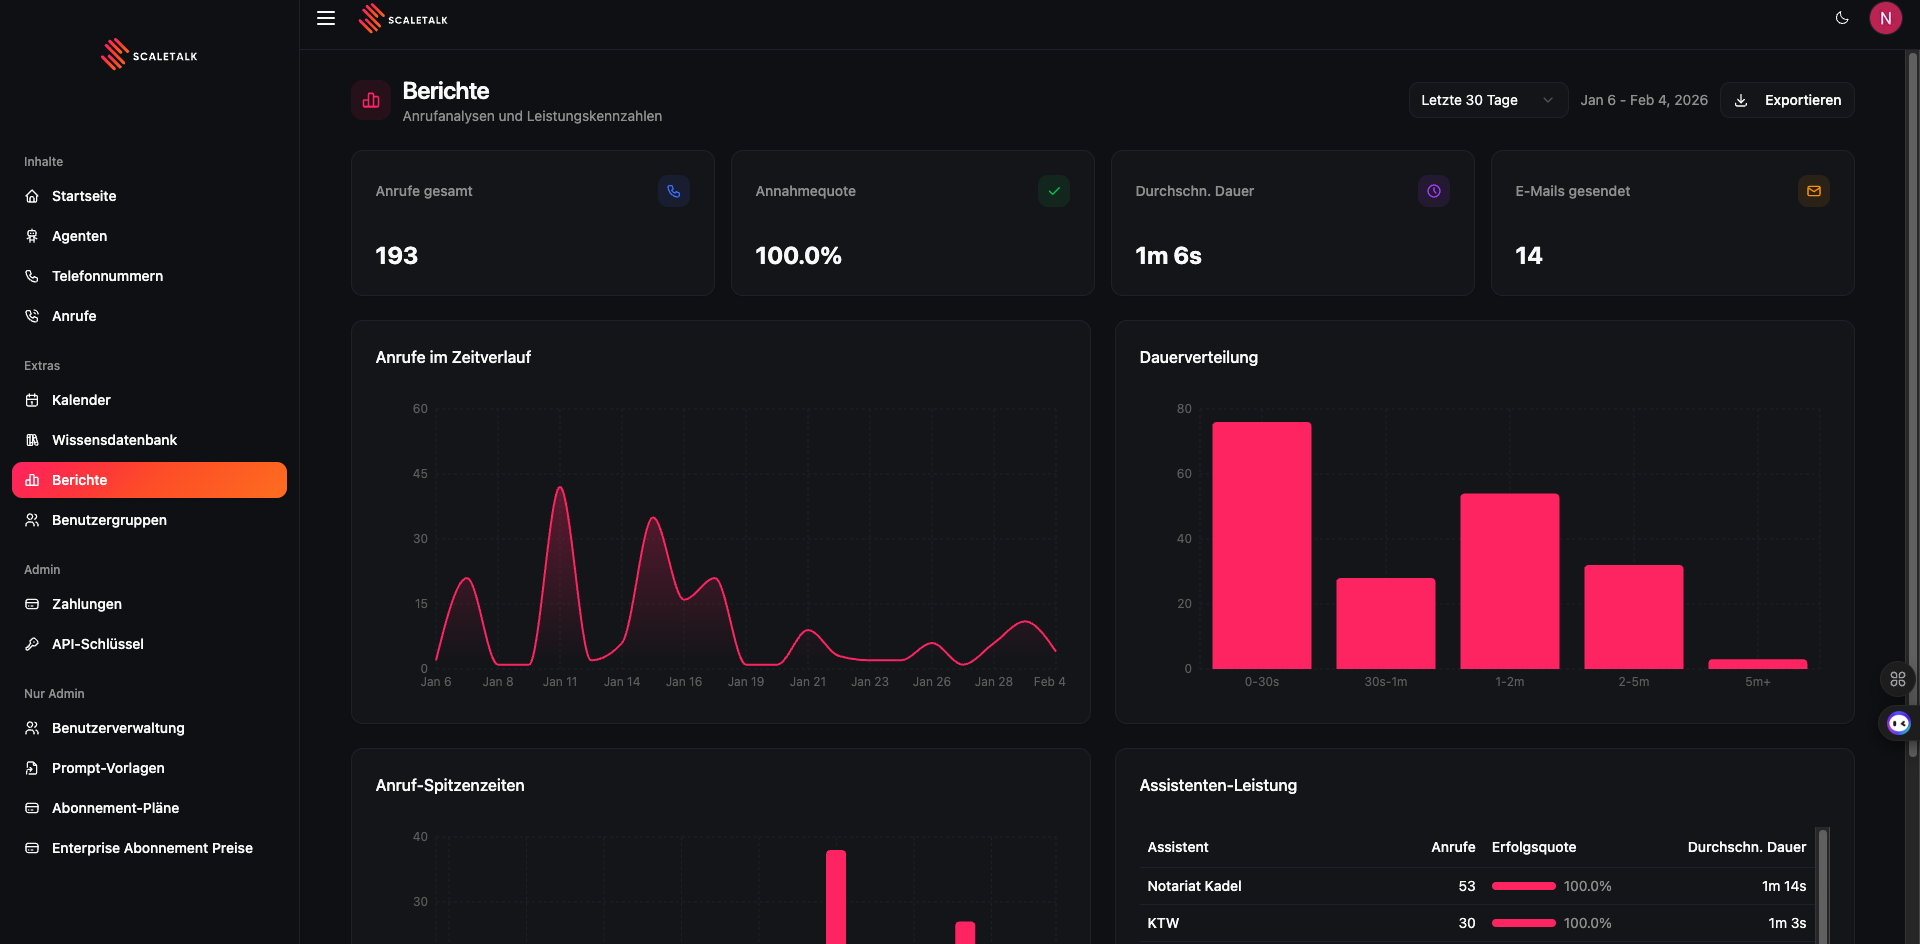Screen dimensions: 1920x944
Task: Toggle the hamburger sidebar menu
Action: [326, 18]
